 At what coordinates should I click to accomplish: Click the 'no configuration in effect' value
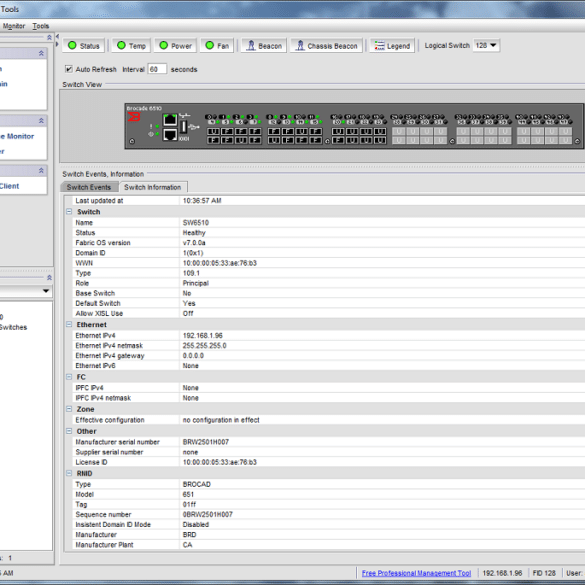[221, 420]
